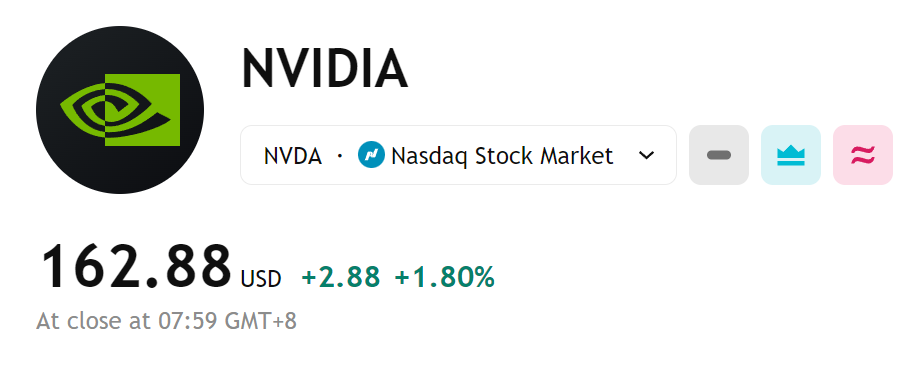The image size is (906, 372).
Task: Click the Nasdaq round blue exchange icon
Action: tap(372, 155)
